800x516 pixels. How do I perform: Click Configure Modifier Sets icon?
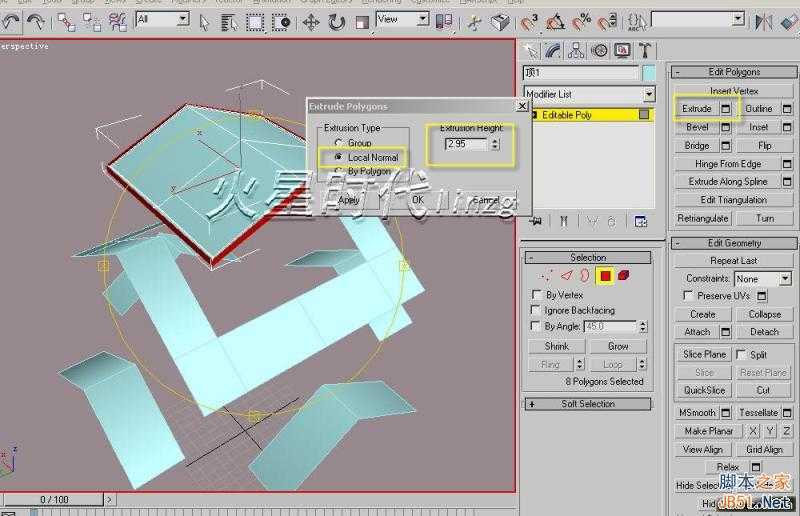pos(640,222)
